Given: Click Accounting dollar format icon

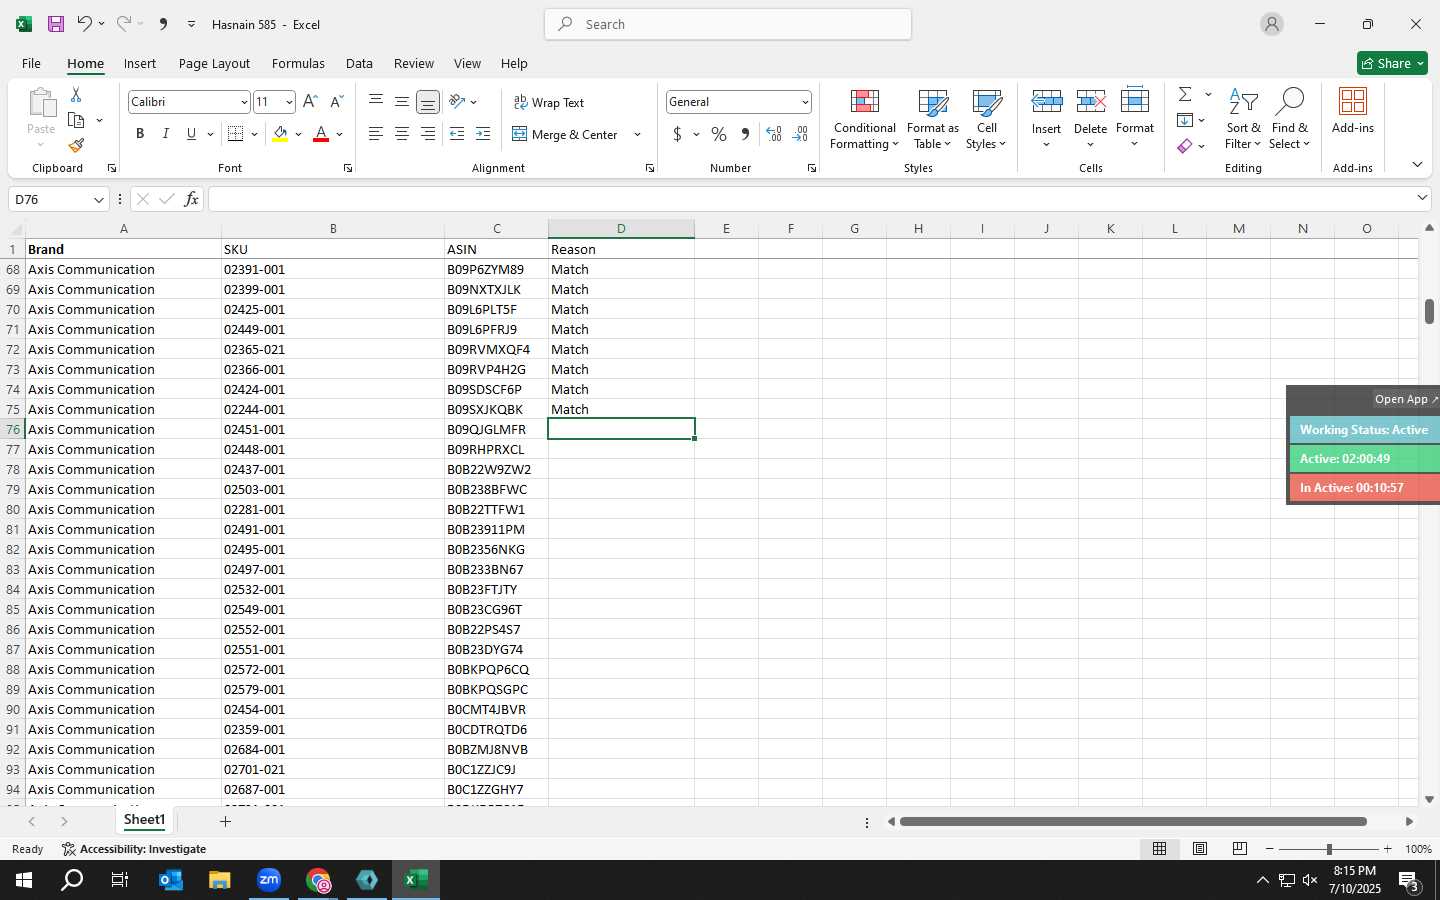Looking at the screenshot, I should point(678,134).
